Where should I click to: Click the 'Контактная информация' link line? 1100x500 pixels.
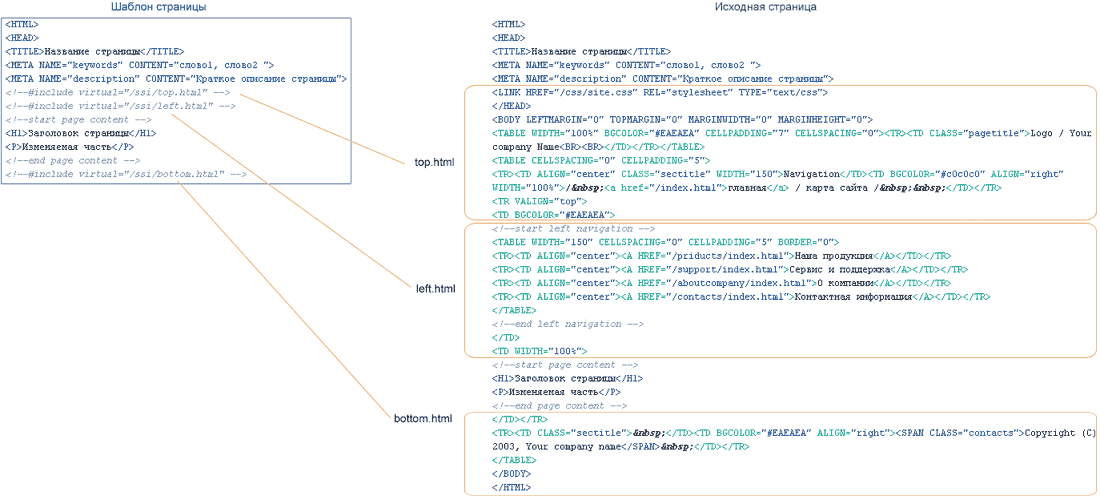pos(740,297)
